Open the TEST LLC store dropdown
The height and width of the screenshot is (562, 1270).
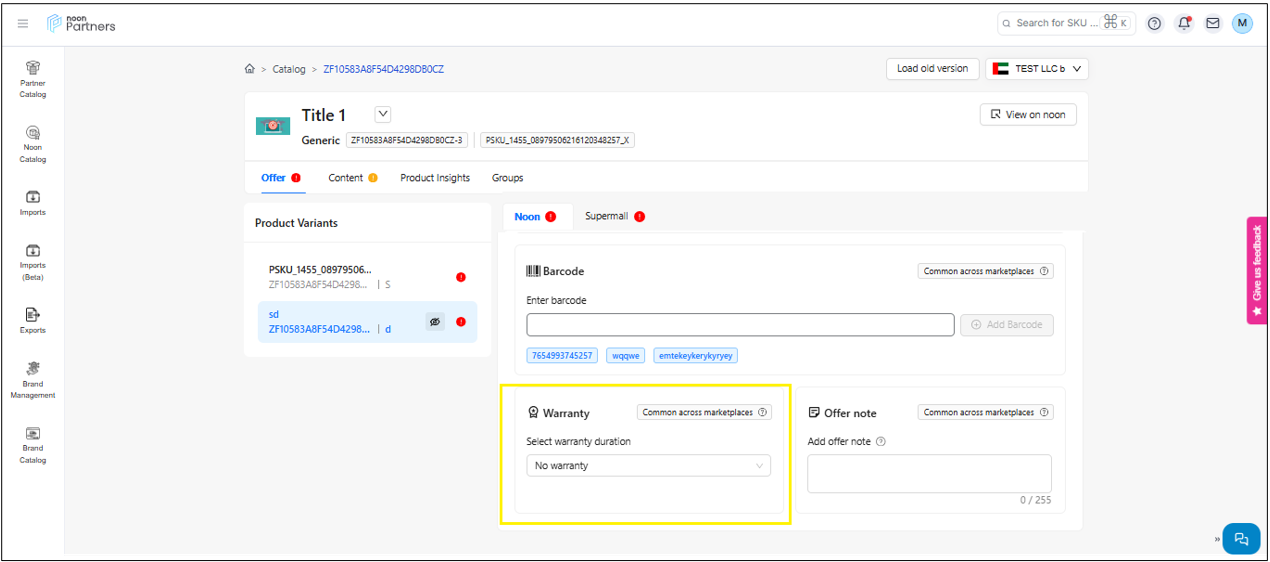pyautogui.click(x=1037, y=69)
